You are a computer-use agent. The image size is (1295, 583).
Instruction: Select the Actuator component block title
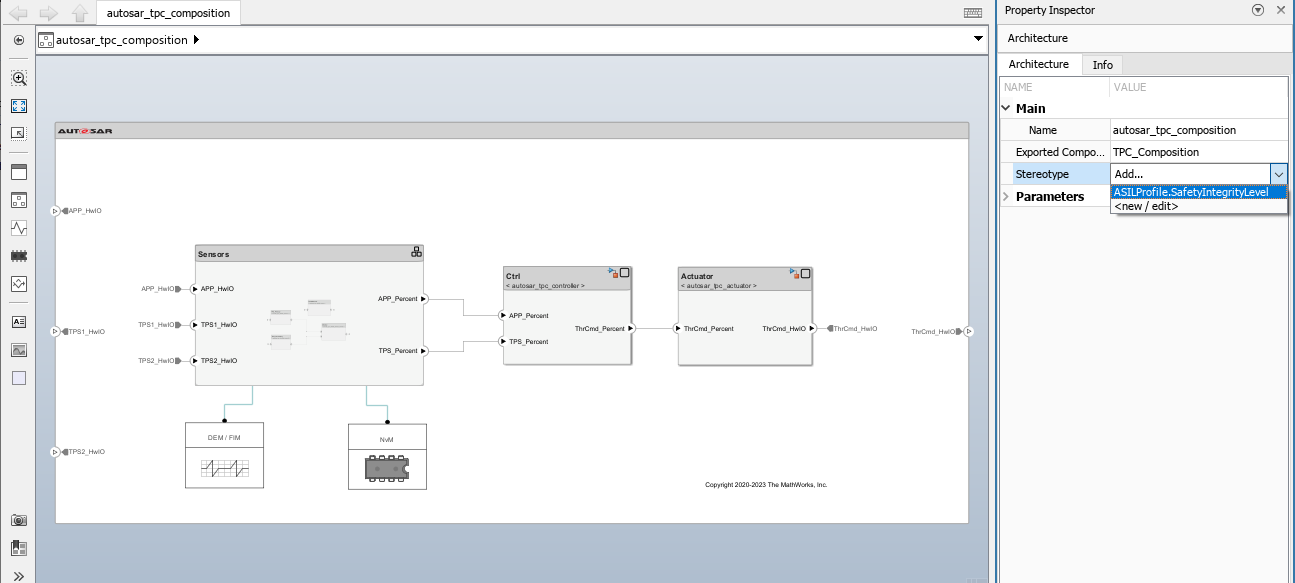(697, 274)
